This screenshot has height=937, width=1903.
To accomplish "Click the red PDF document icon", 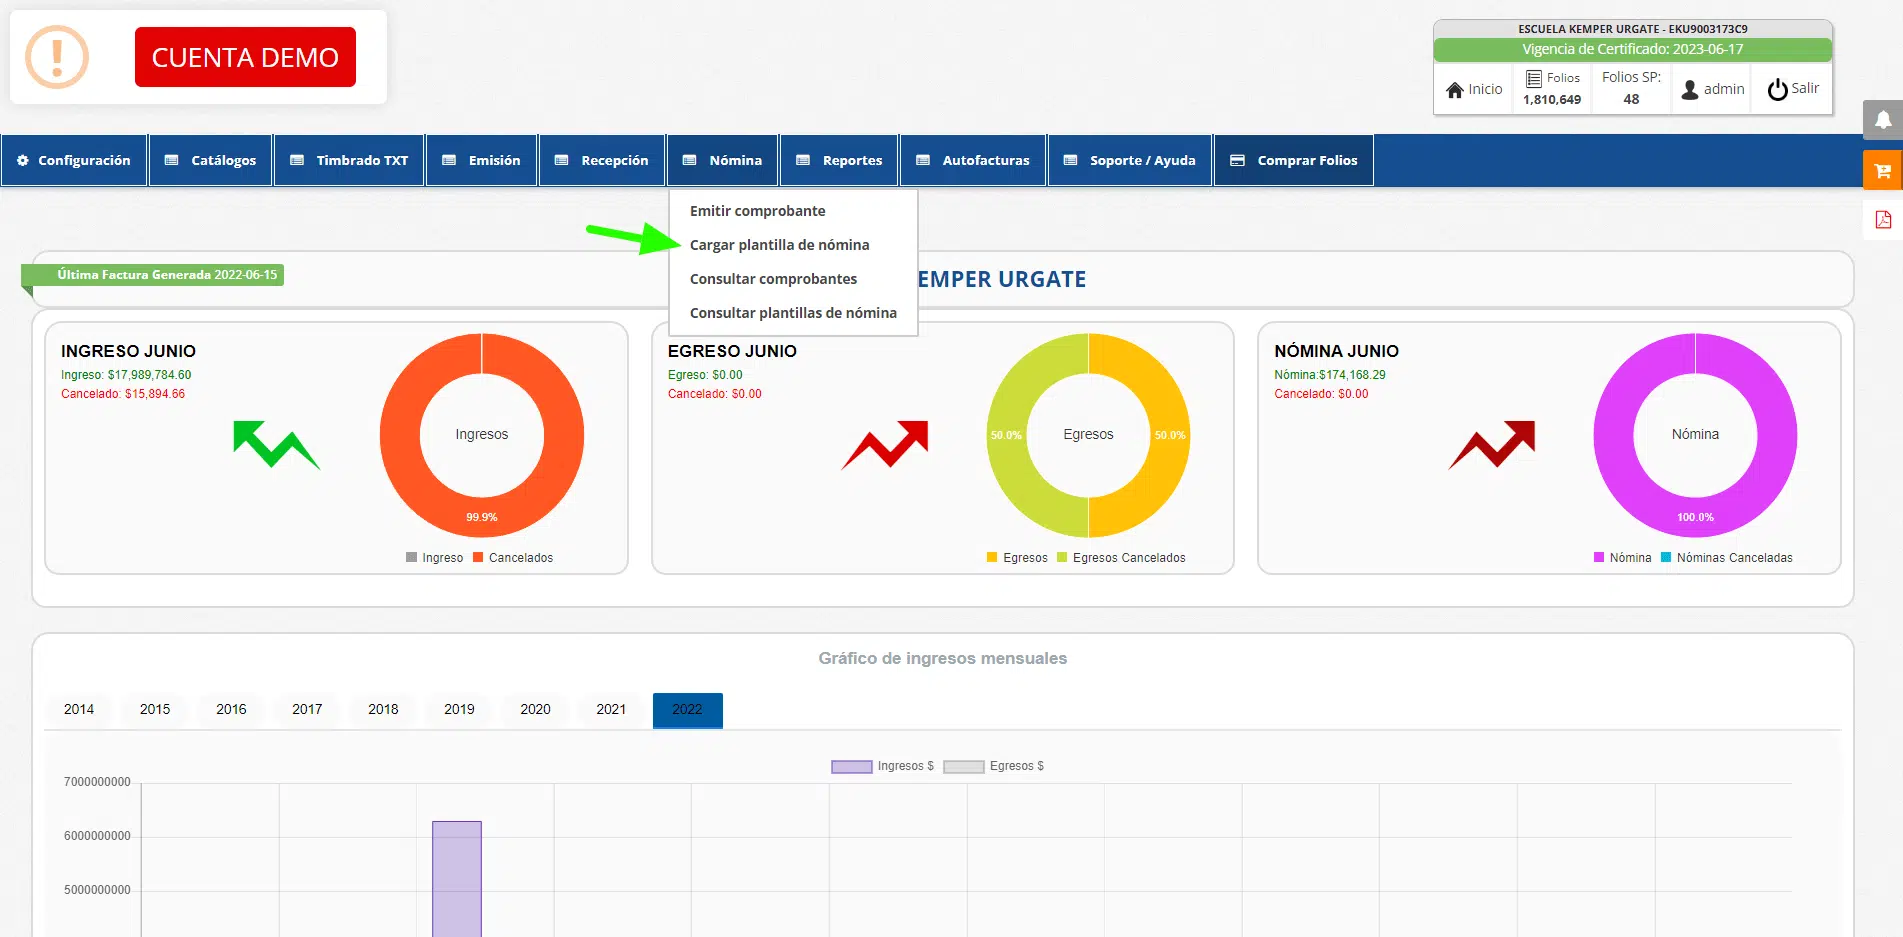I will tap(1882, 220).
